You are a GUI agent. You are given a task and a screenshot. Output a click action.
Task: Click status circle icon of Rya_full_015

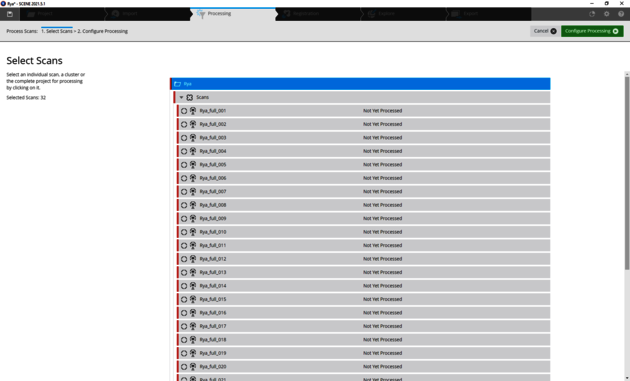[184, 299]
